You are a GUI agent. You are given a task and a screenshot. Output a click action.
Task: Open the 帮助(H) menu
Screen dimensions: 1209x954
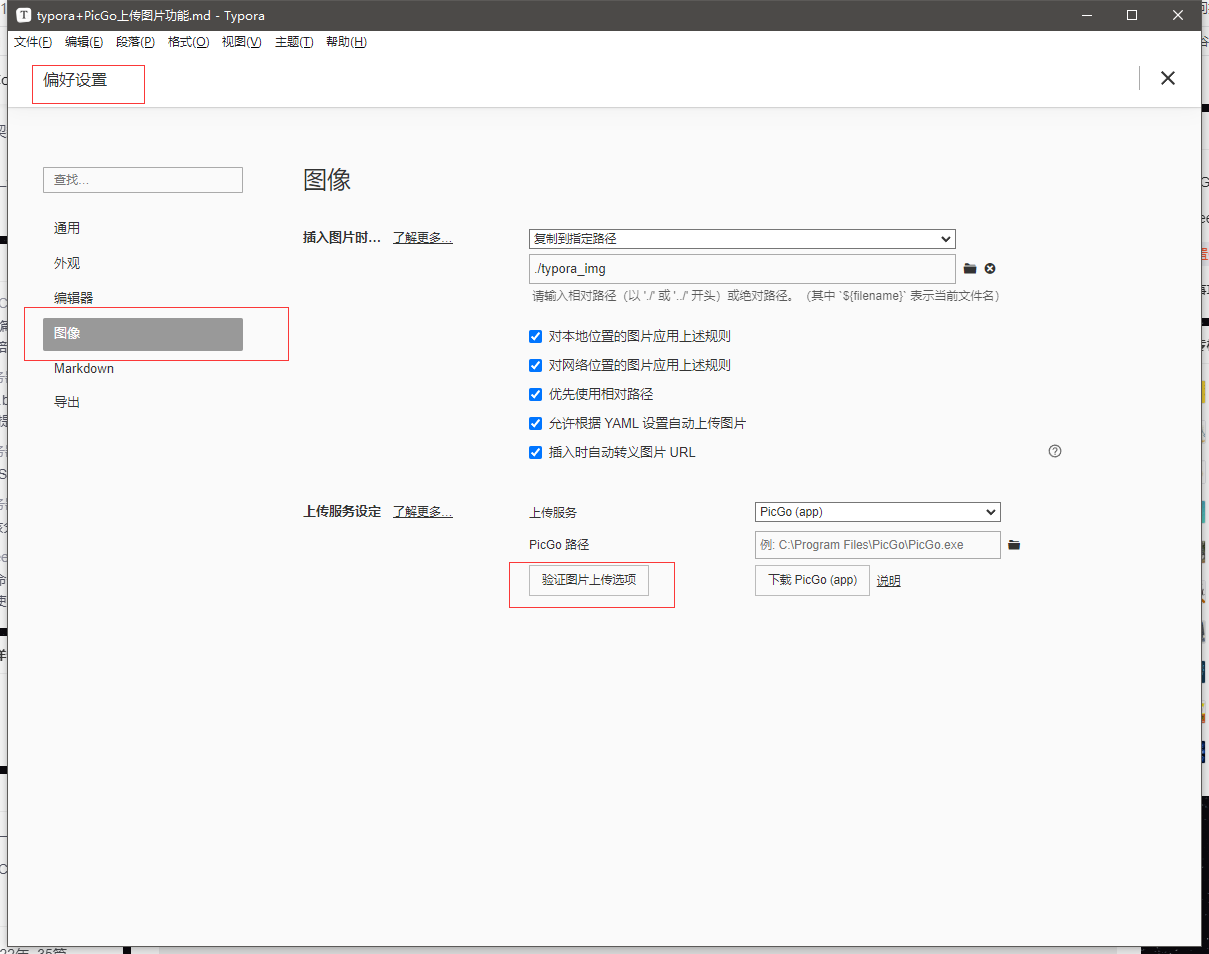pos(346,42)
